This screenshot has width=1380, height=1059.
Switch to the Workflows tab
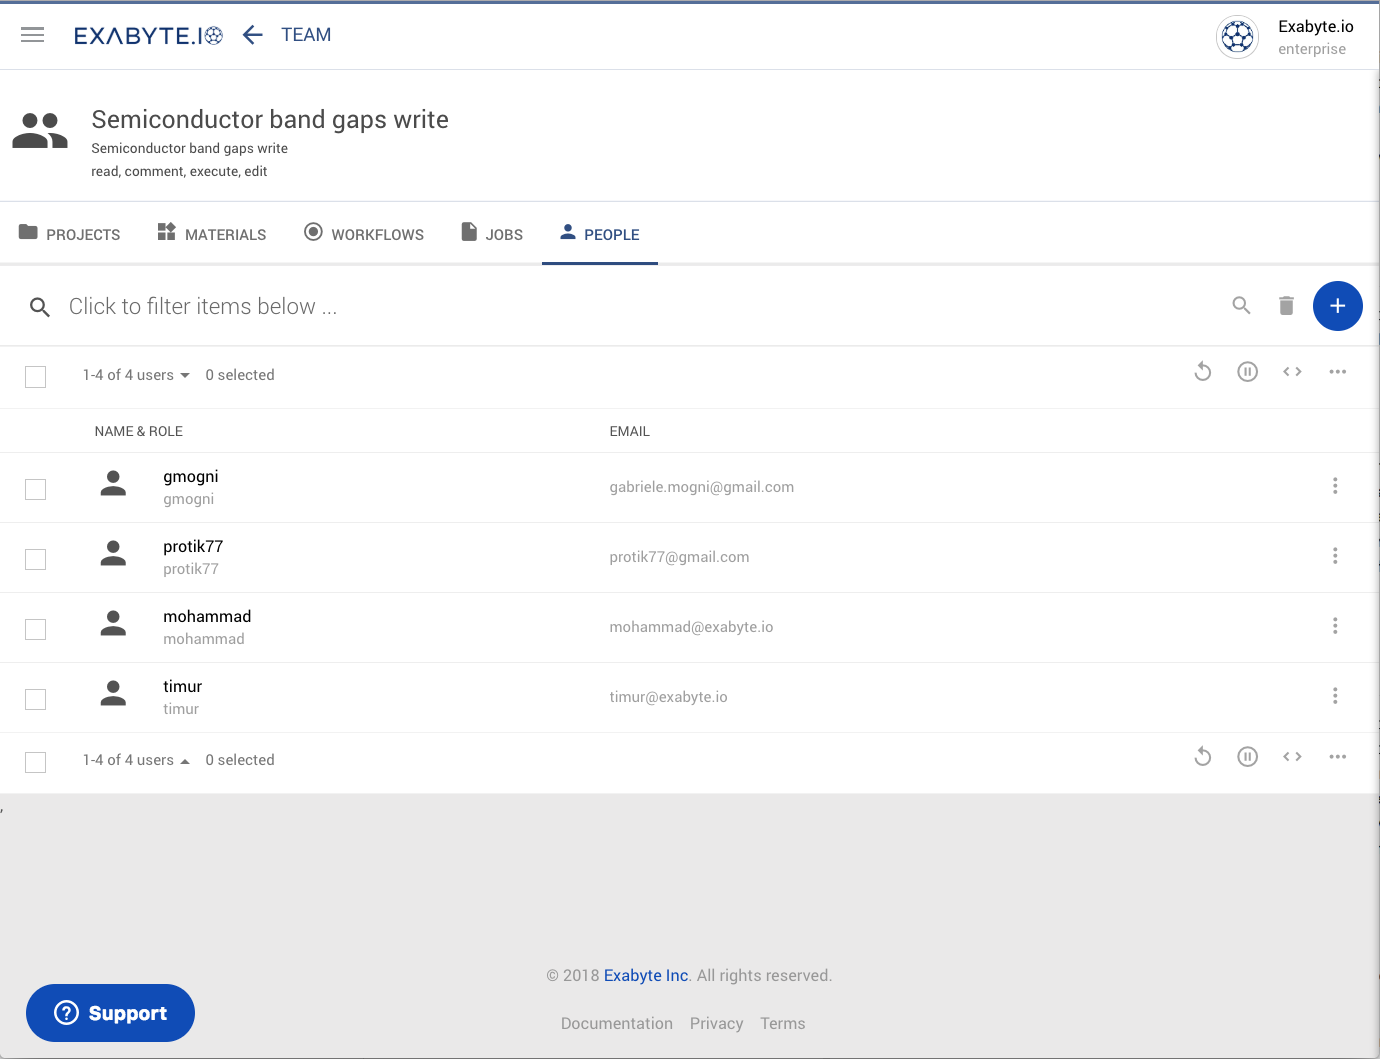coord(364,234)
